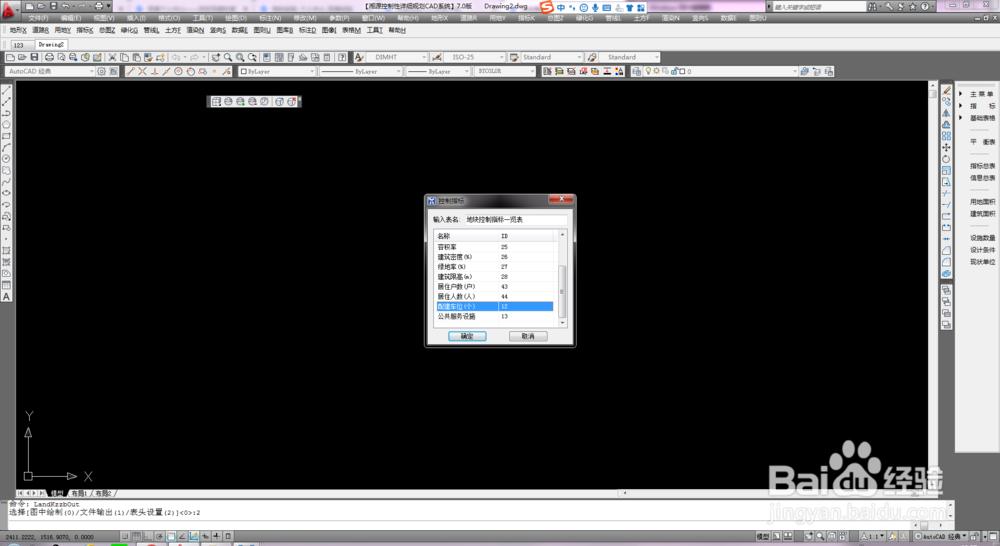Select the Rectangle tool in the left draw toolbar
The image size is (1000, 546).
(6, 136)
